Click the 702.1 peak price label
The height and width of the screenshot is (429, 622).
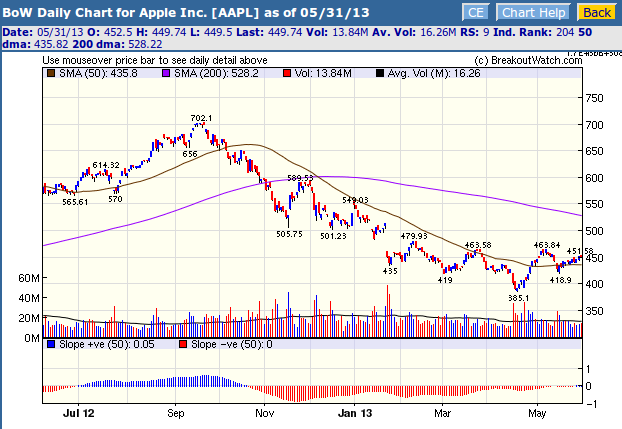pyautogui.click(x=201, y=118)
